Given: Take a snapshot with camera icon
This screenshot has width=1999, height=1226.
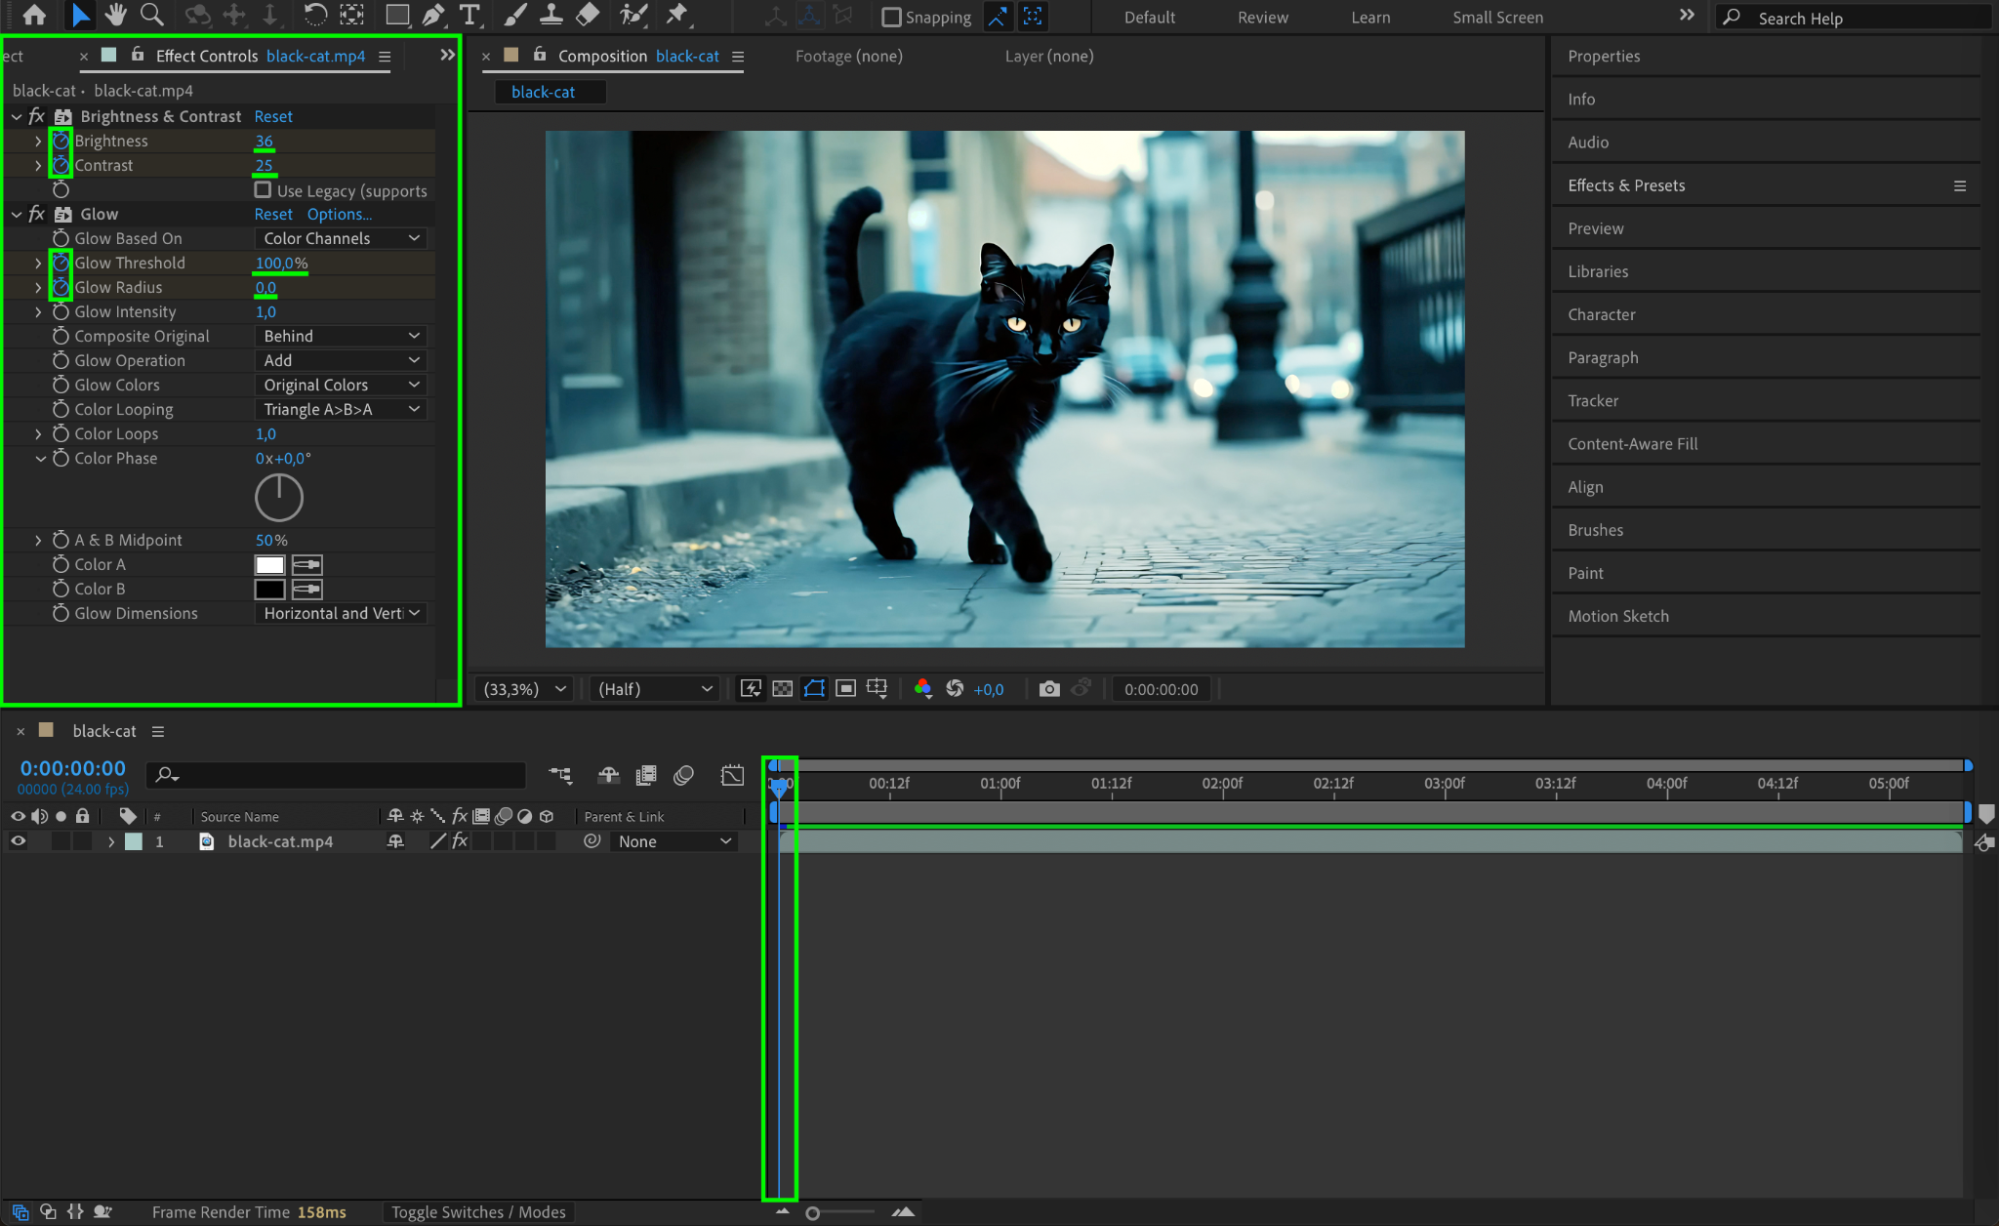Looking at the screenshot, I should [x=1048, y=689].
